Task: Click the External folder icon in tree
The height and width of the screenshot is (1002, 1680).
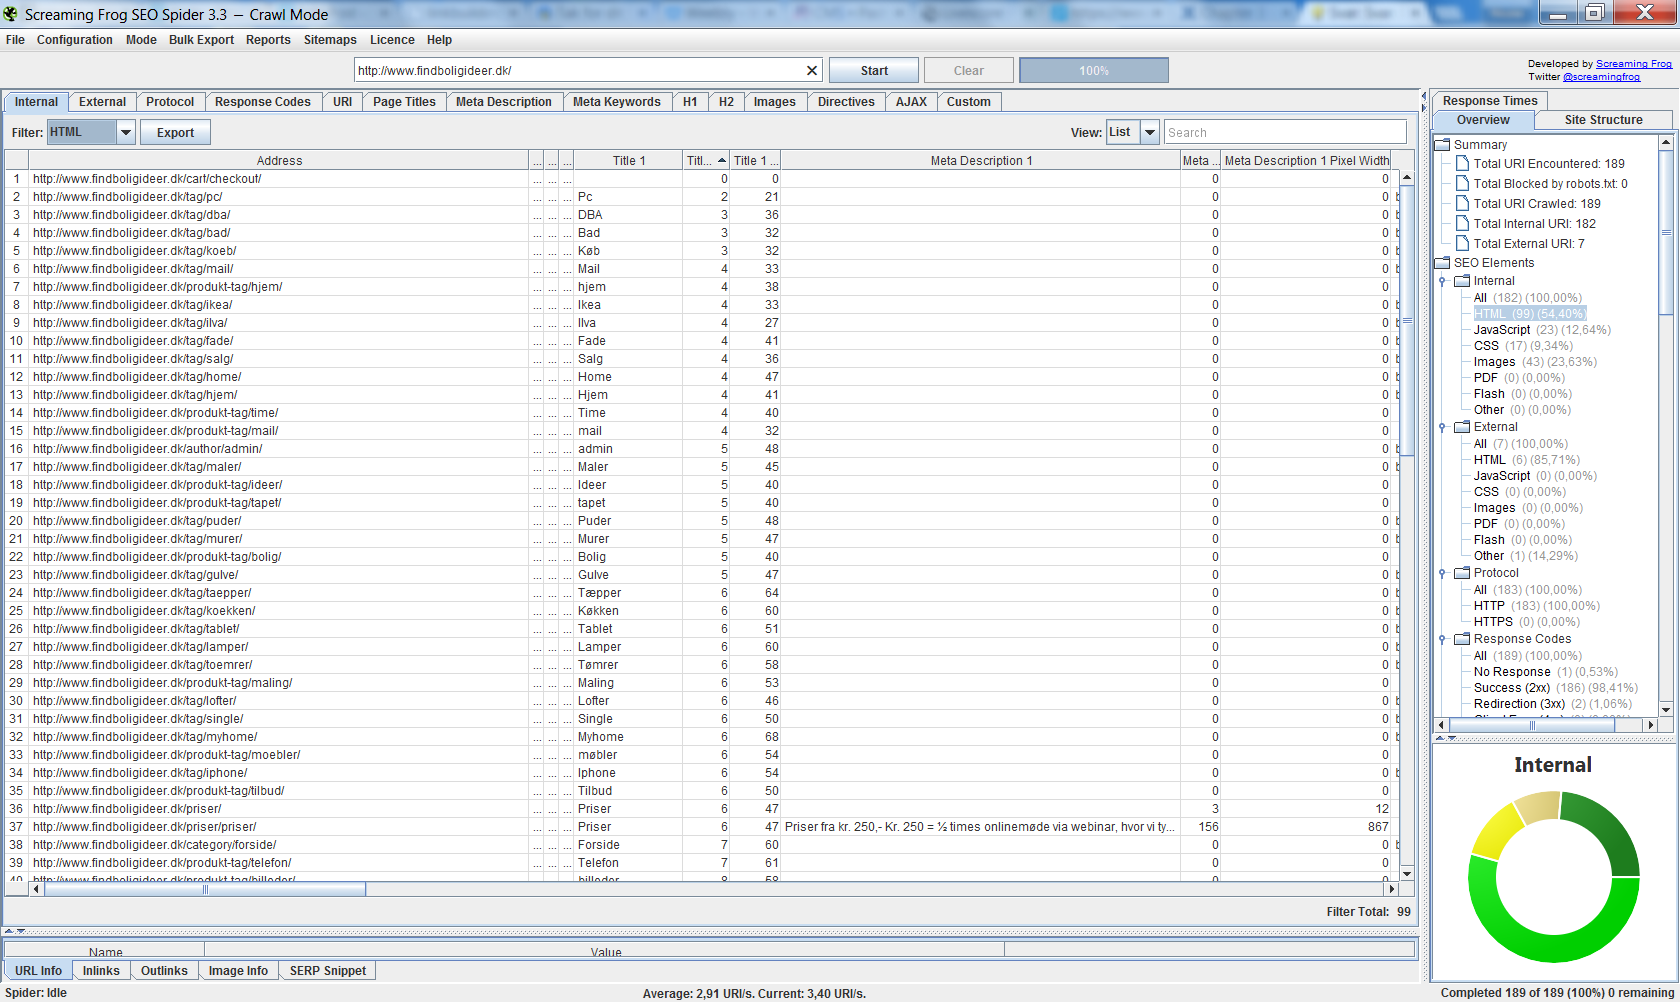Action: click(x=1462, y=427)
